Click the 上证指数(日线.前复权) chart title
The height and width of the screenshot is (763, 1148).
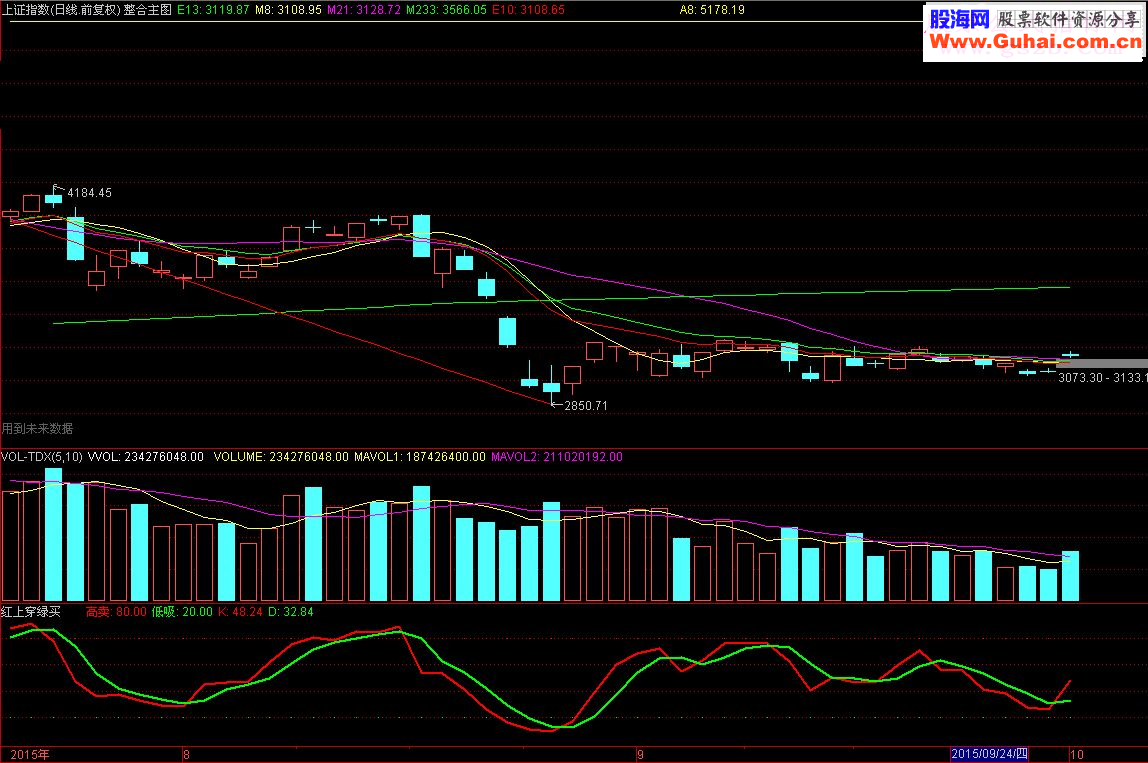point(61,10)
